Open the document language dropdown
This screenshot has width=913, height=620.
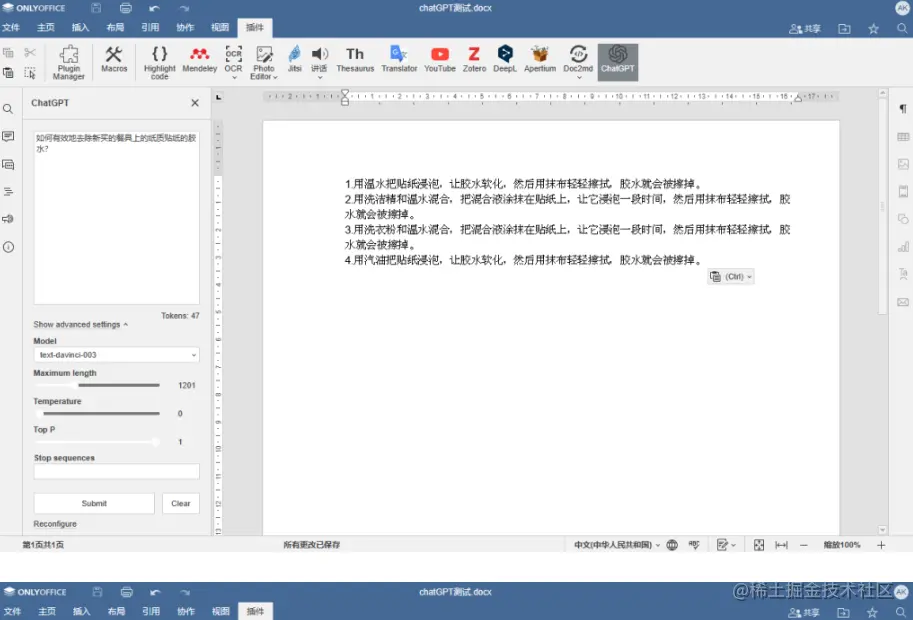point(617,545)
